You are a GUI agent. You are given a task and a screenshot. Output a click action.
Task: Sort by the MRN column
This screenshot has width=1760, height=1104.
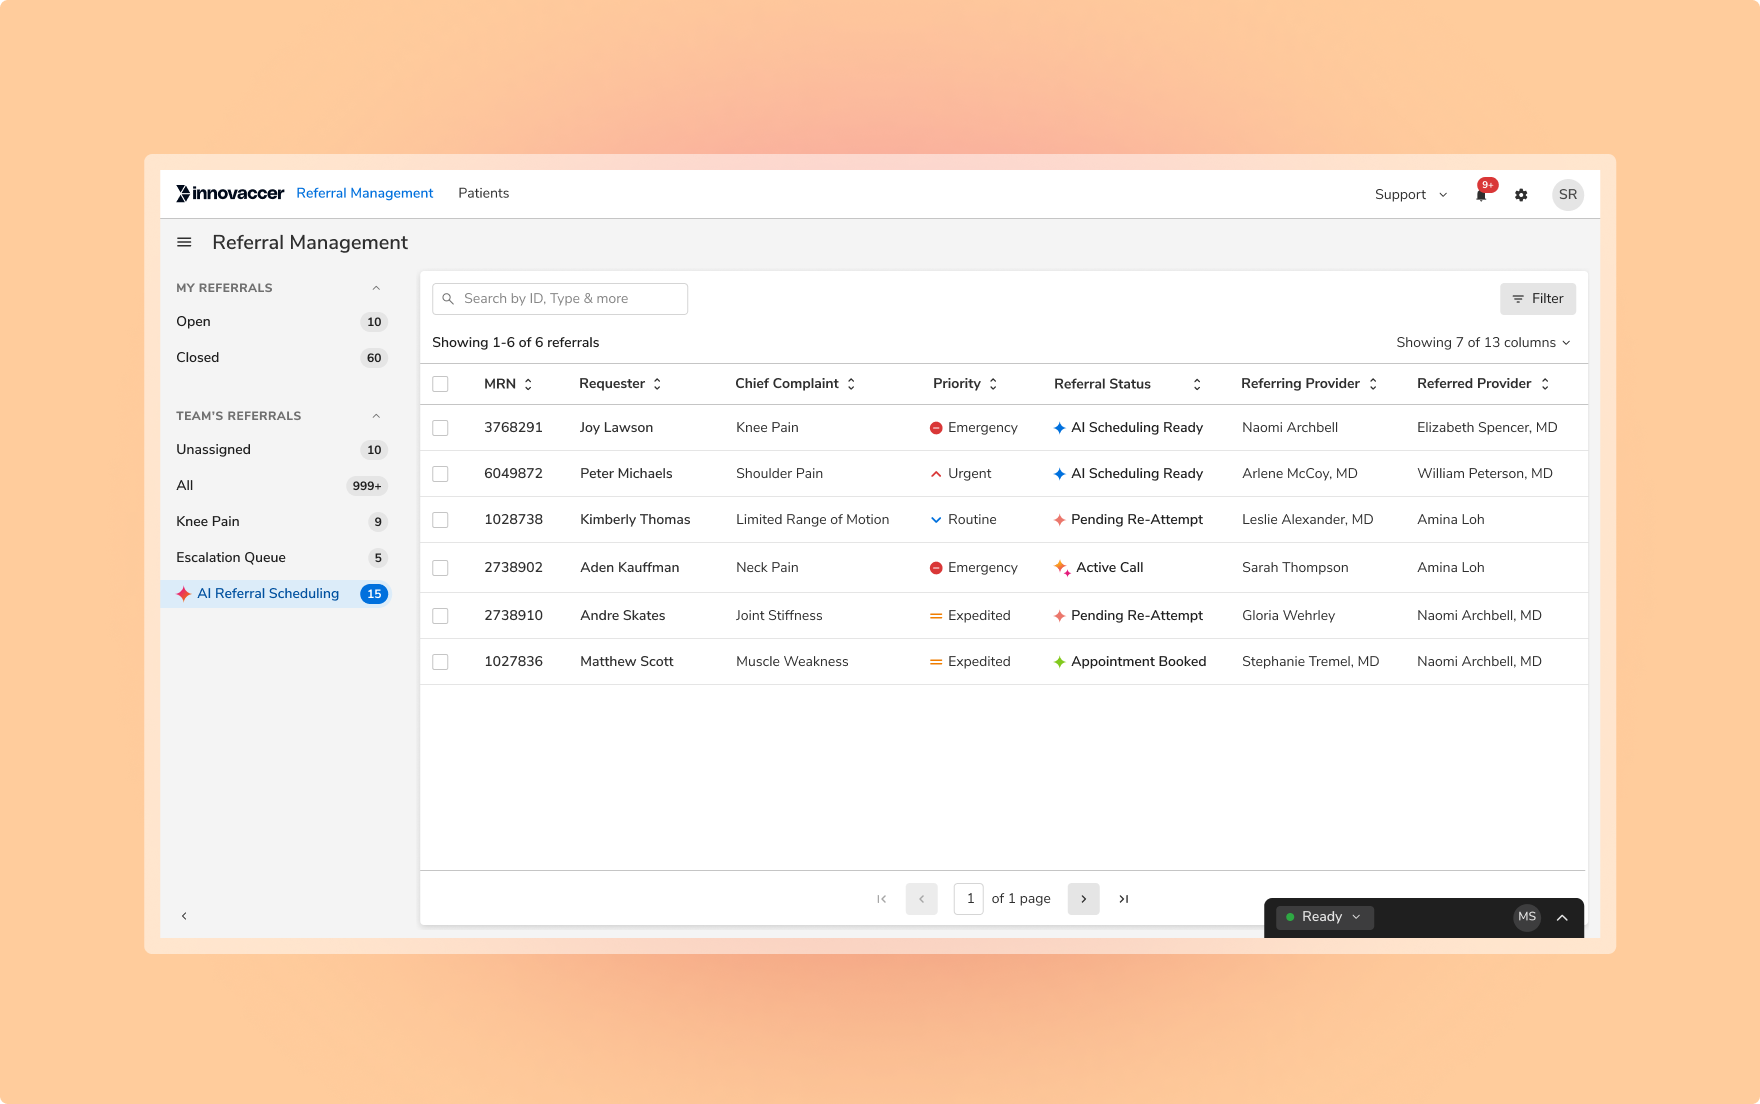coord(528,384)
